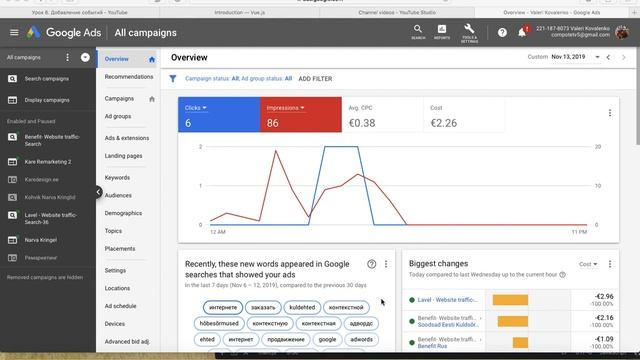The height and width of the screenshot is (360, 640).
Task: Open the hamburger main menu
Action: (x=14, y=33)
